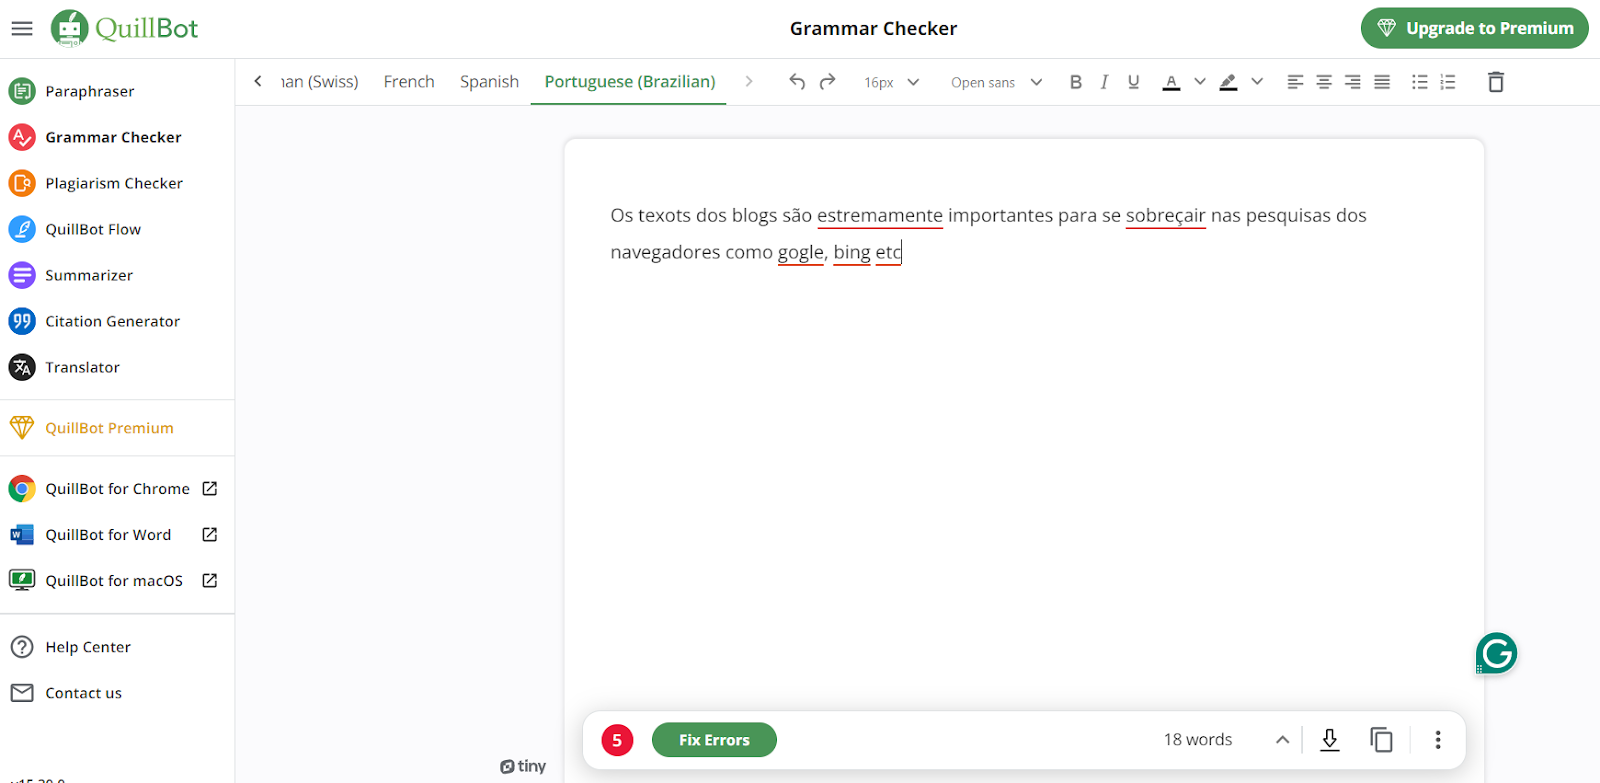Switch to the Spanish language tab
This screenshot has width=1600, height=783.
point(489,82)
